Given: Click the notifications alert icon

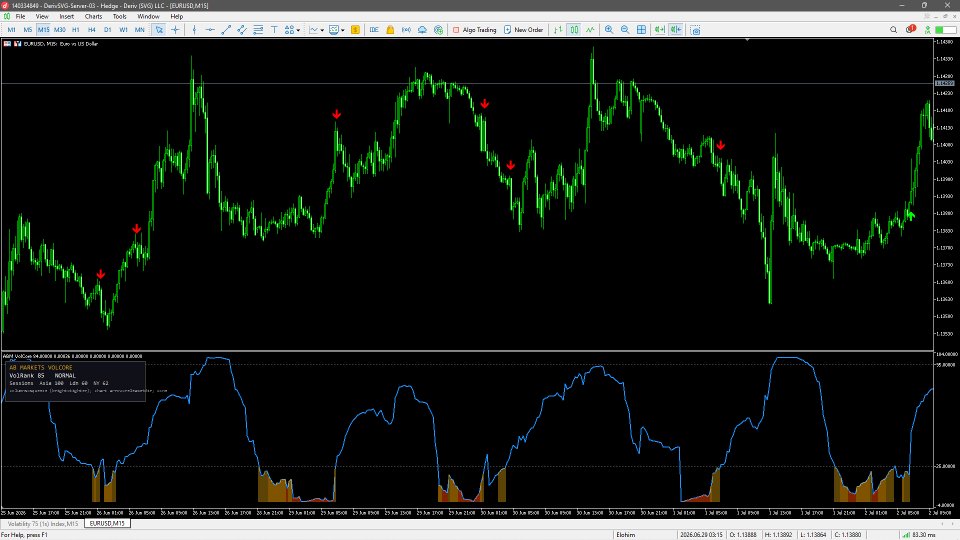Looking at the screenshot, I should click(x=910, y=29).
